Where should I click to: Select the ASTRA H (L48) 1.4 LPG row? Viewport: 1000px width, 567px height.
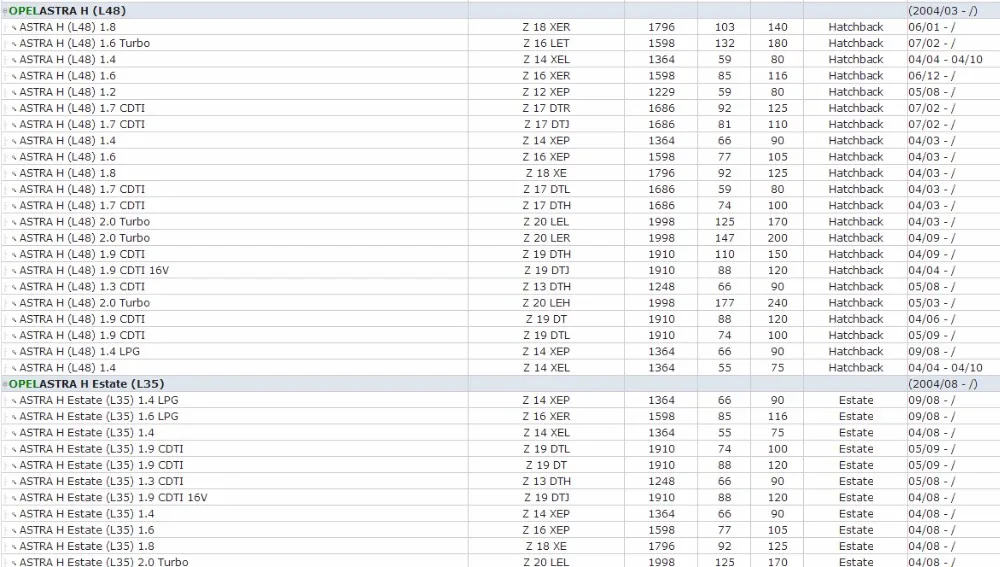click(500, 351)
